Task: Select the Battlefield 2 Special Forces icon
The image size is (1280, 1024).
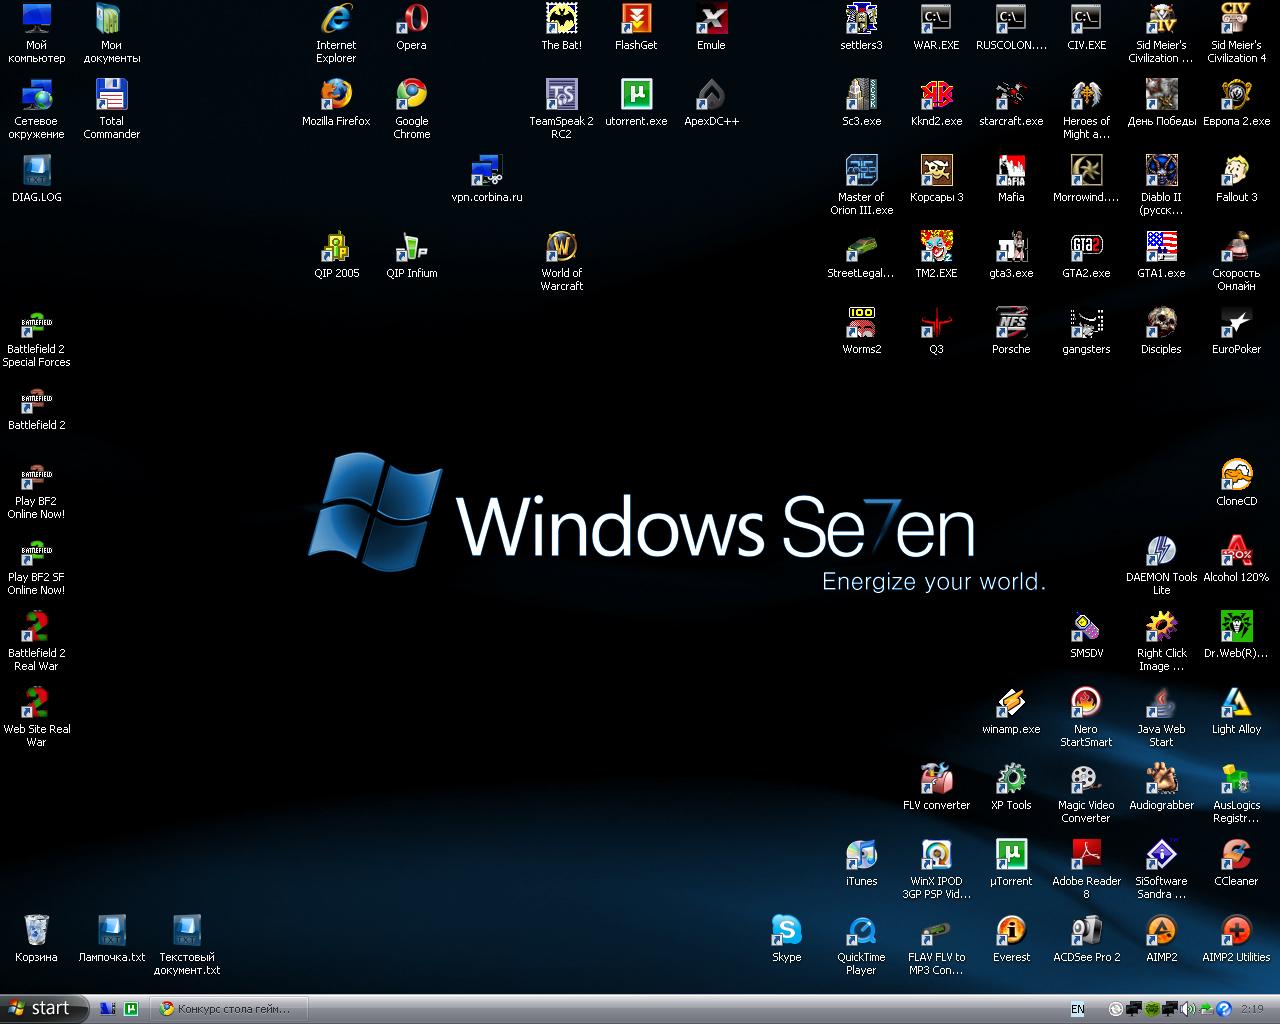Action: click(x=36, y=323)
